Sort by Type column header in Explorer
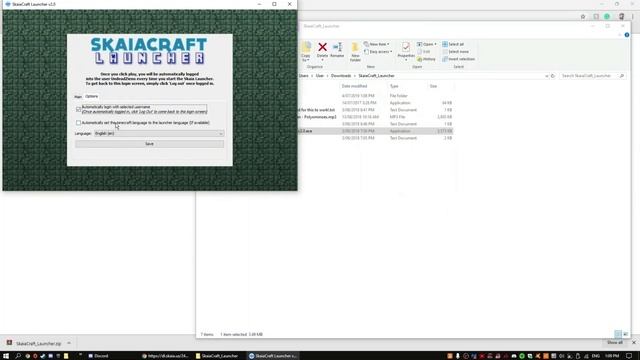The image size is (640, 360). click(394, 86)
